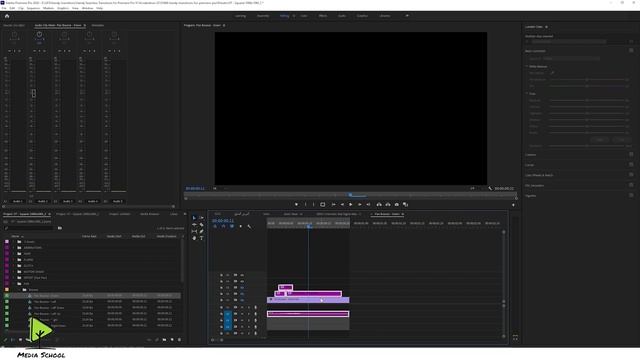This screenshot has height=360, width=640.
Task: Toggle the HSL Secondary checkbox
Action: (x=631, y=185)
